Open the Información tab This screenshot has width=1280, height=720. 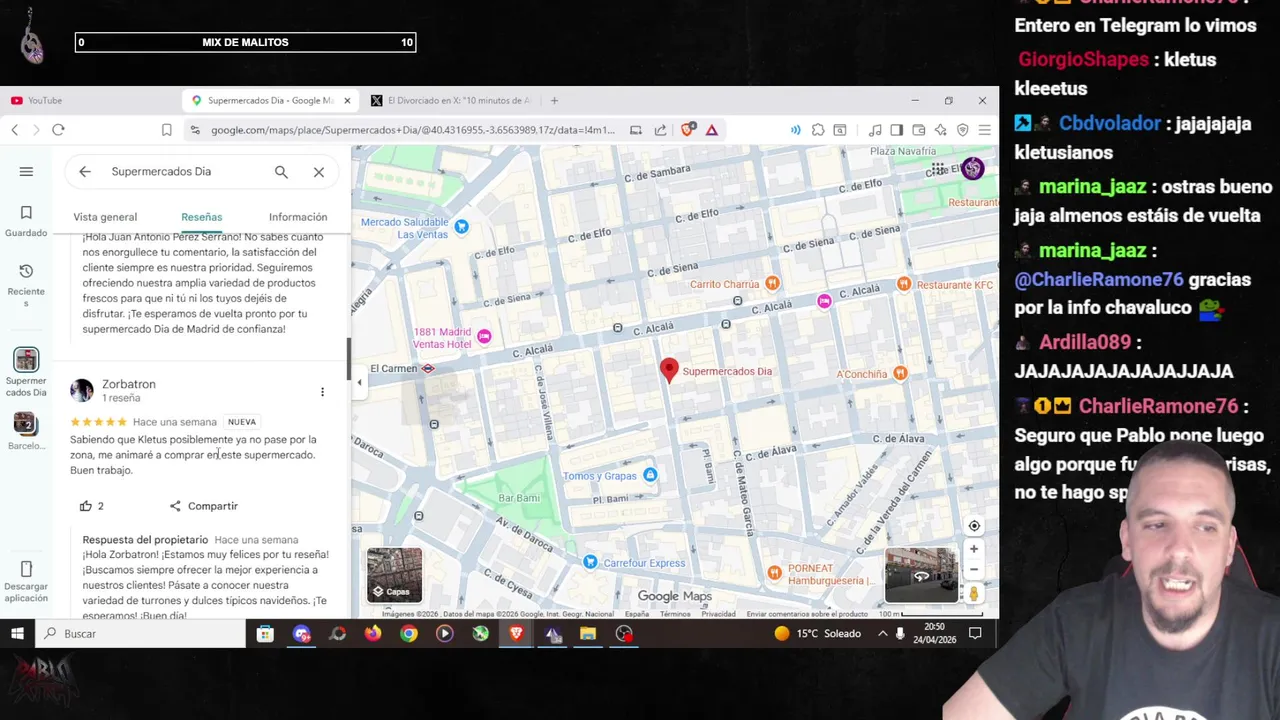click(298, 217)
